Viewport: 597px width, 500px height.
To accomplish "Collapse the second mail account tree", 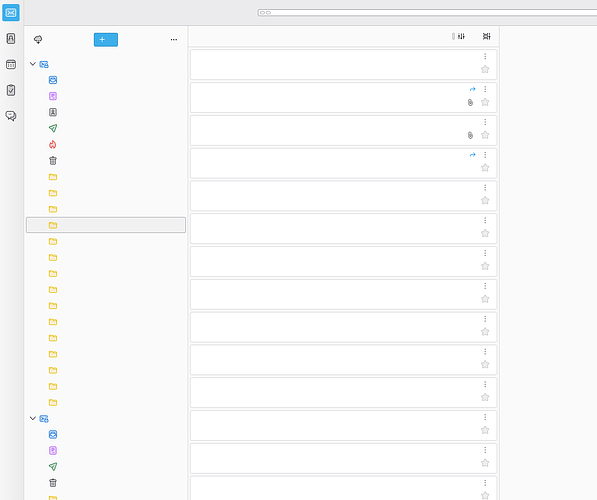I will point(33,418).
